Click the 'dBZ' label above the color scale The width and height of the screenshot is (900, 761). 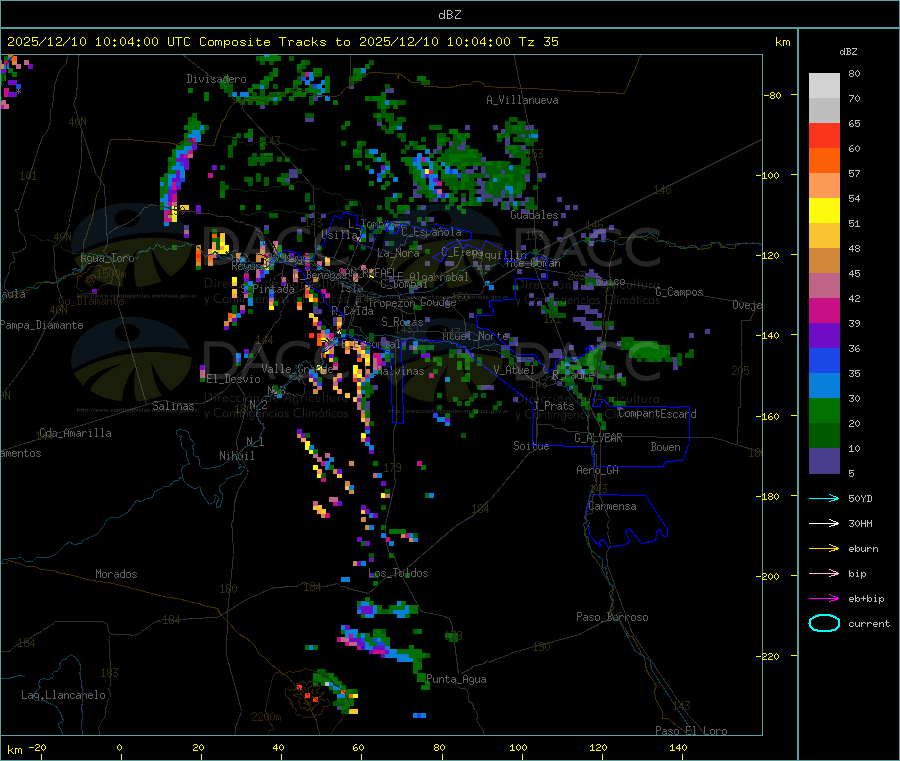coord(848,52)
